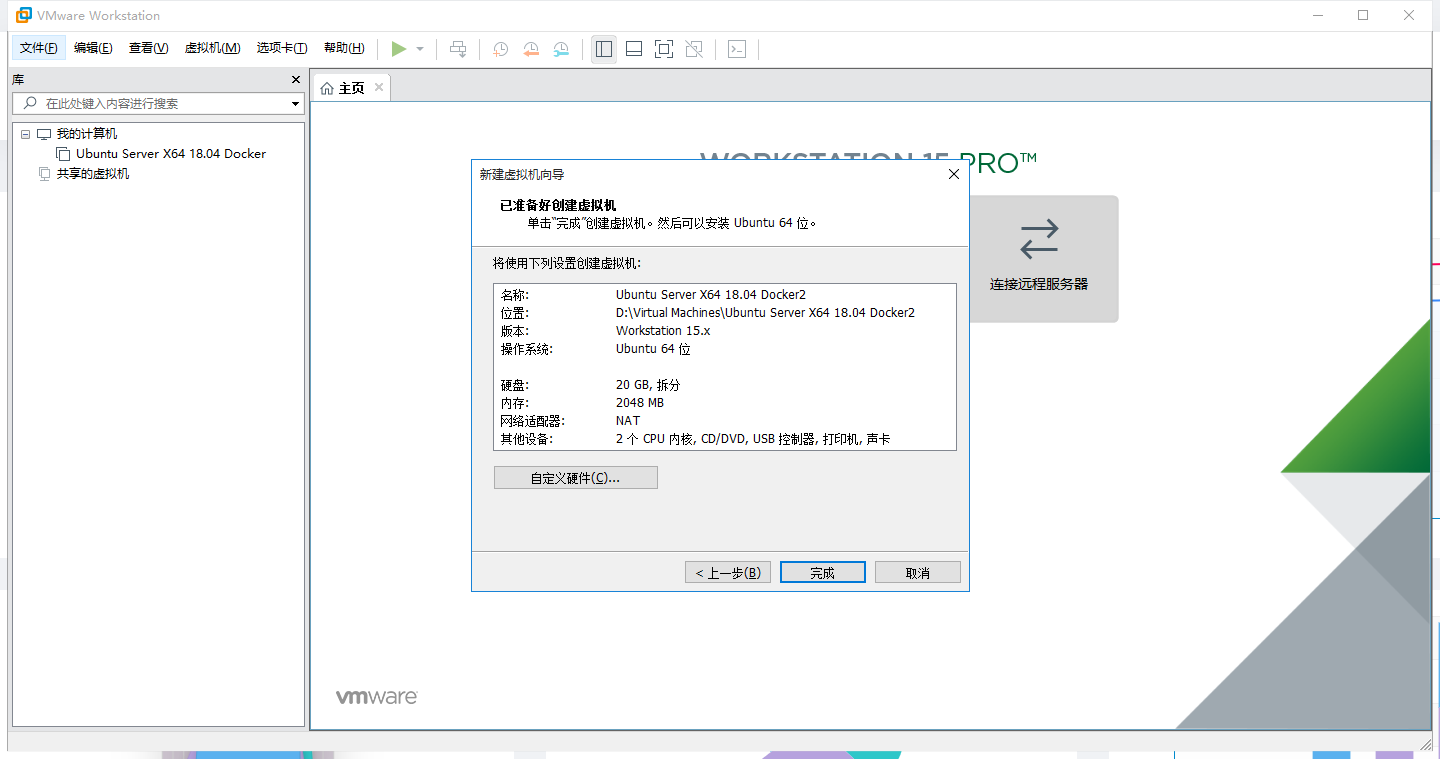Close the 新建虚拟机向导 dialog
Image resolution: width=1440 pixels, height=759 pixels.
pyautogui.click(x=953, y=174)
